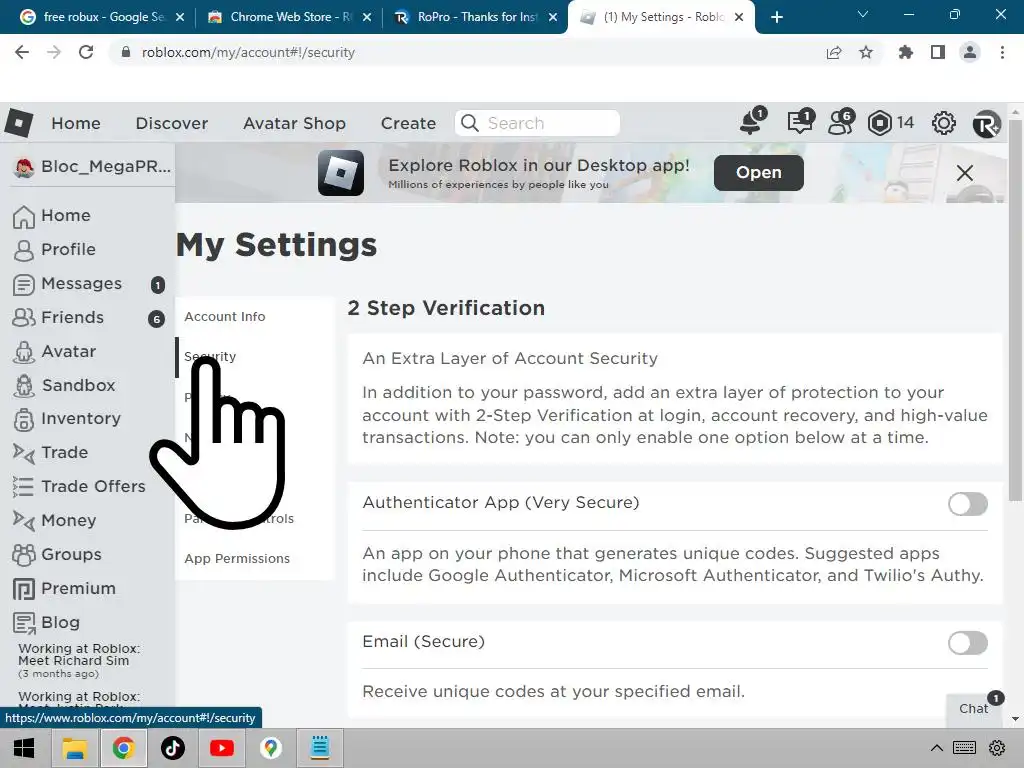This screenshot has height=768, width=1024.
Task: Click the Roblox app icon in the banner
Action: point(341,173)
